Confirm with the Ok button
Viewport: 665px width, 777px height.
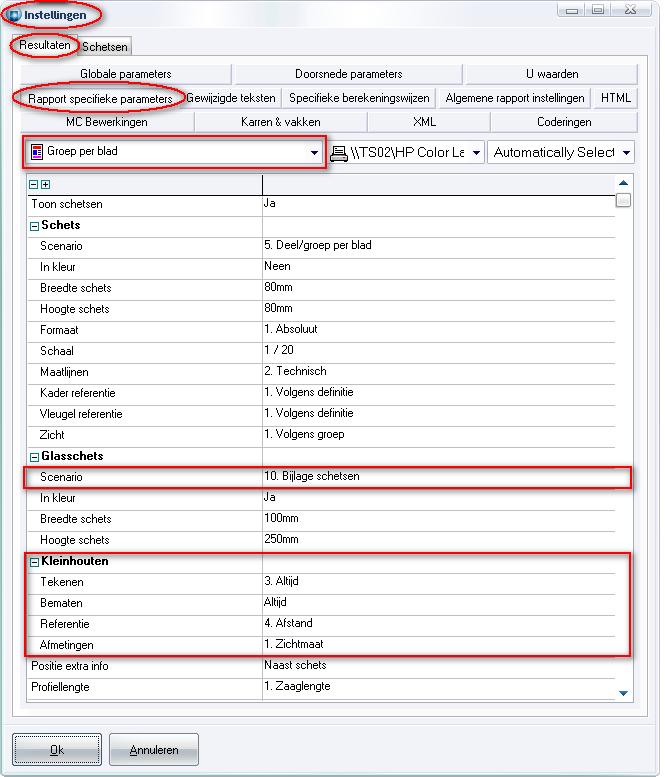coord(57,750)
